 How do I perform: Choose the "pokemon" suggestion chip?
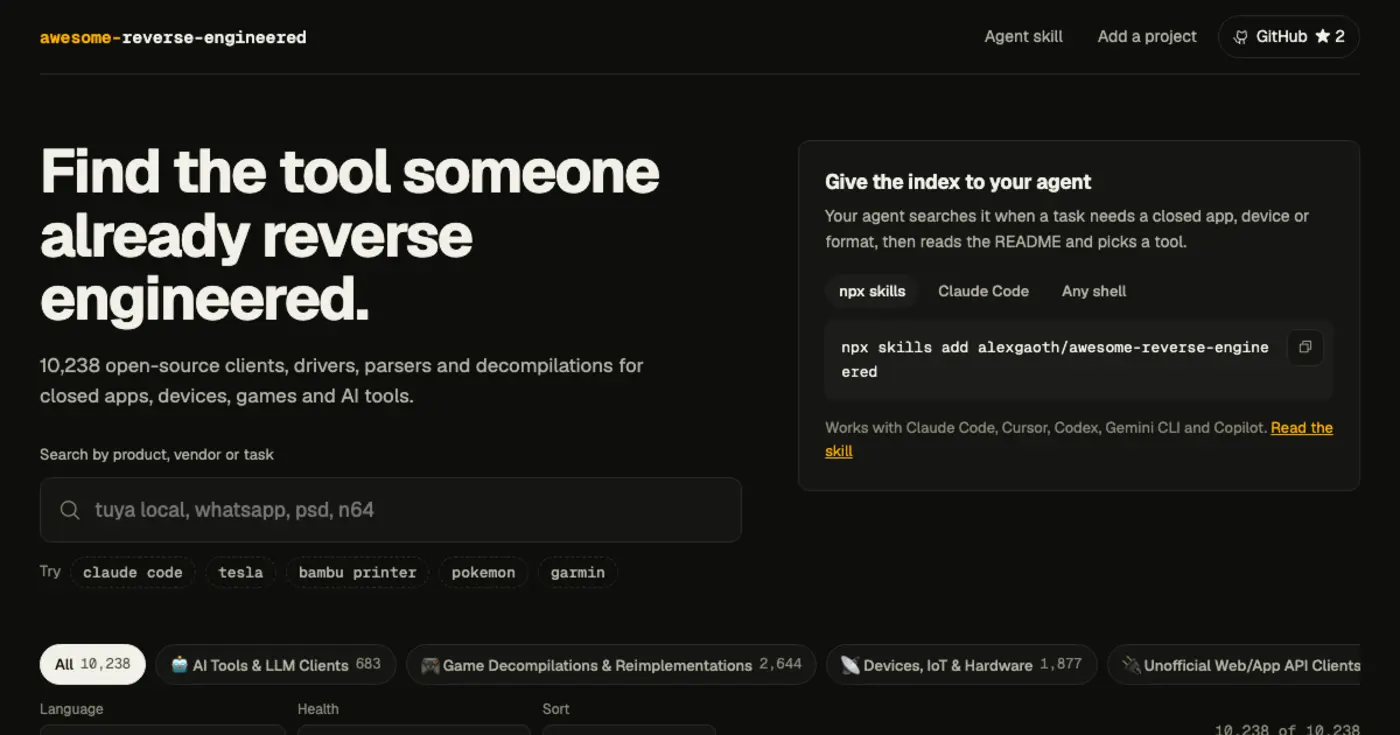tap(483, 573)
